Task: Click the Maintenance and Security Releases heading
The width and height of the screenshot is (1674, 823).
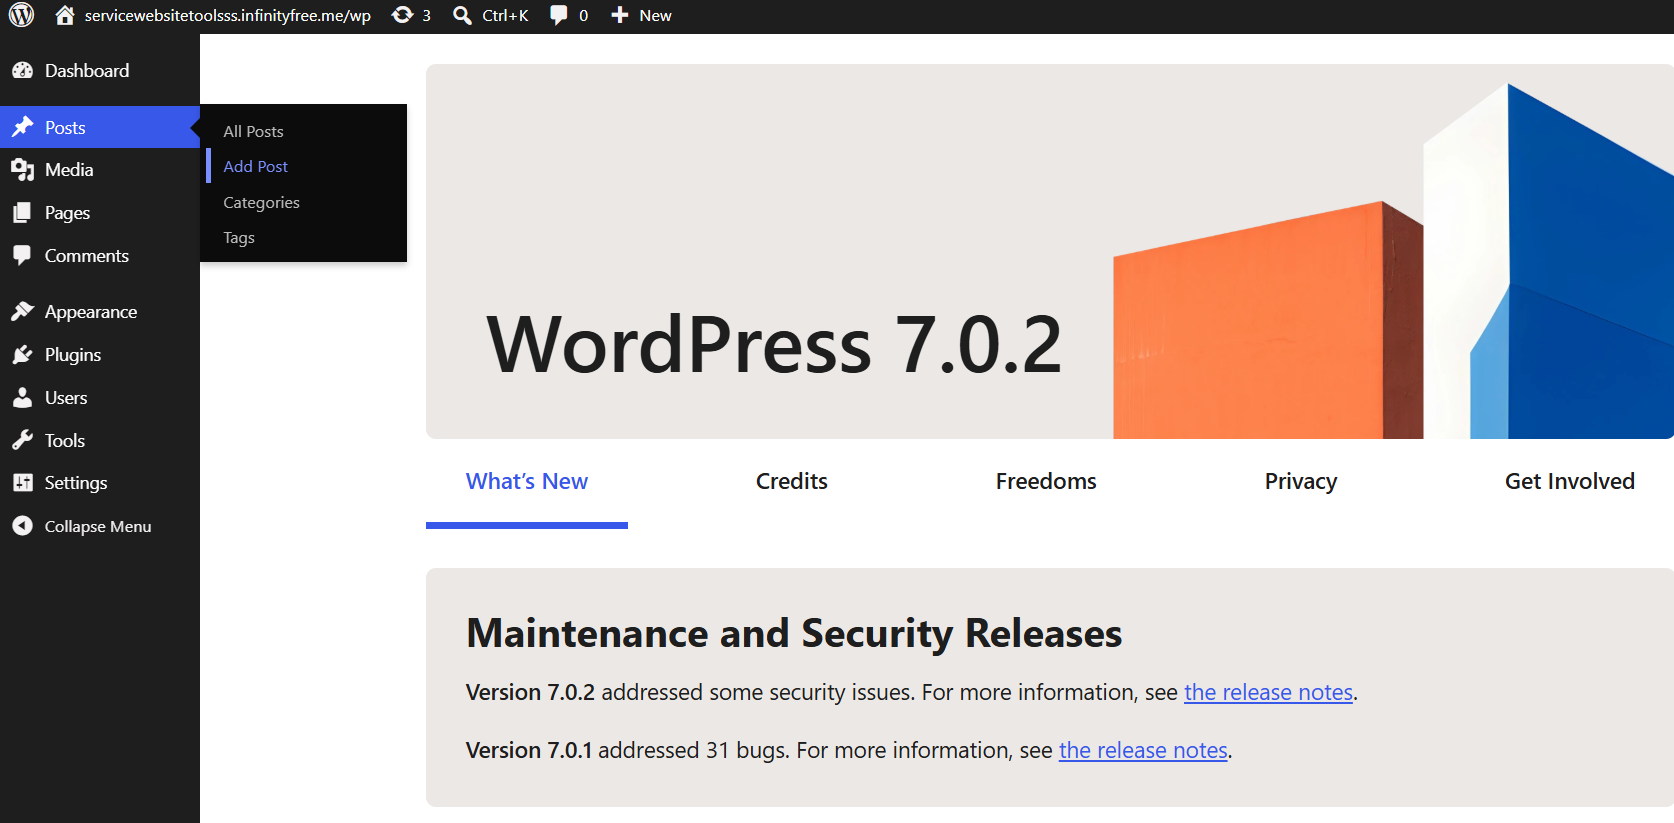Action: 794,633
